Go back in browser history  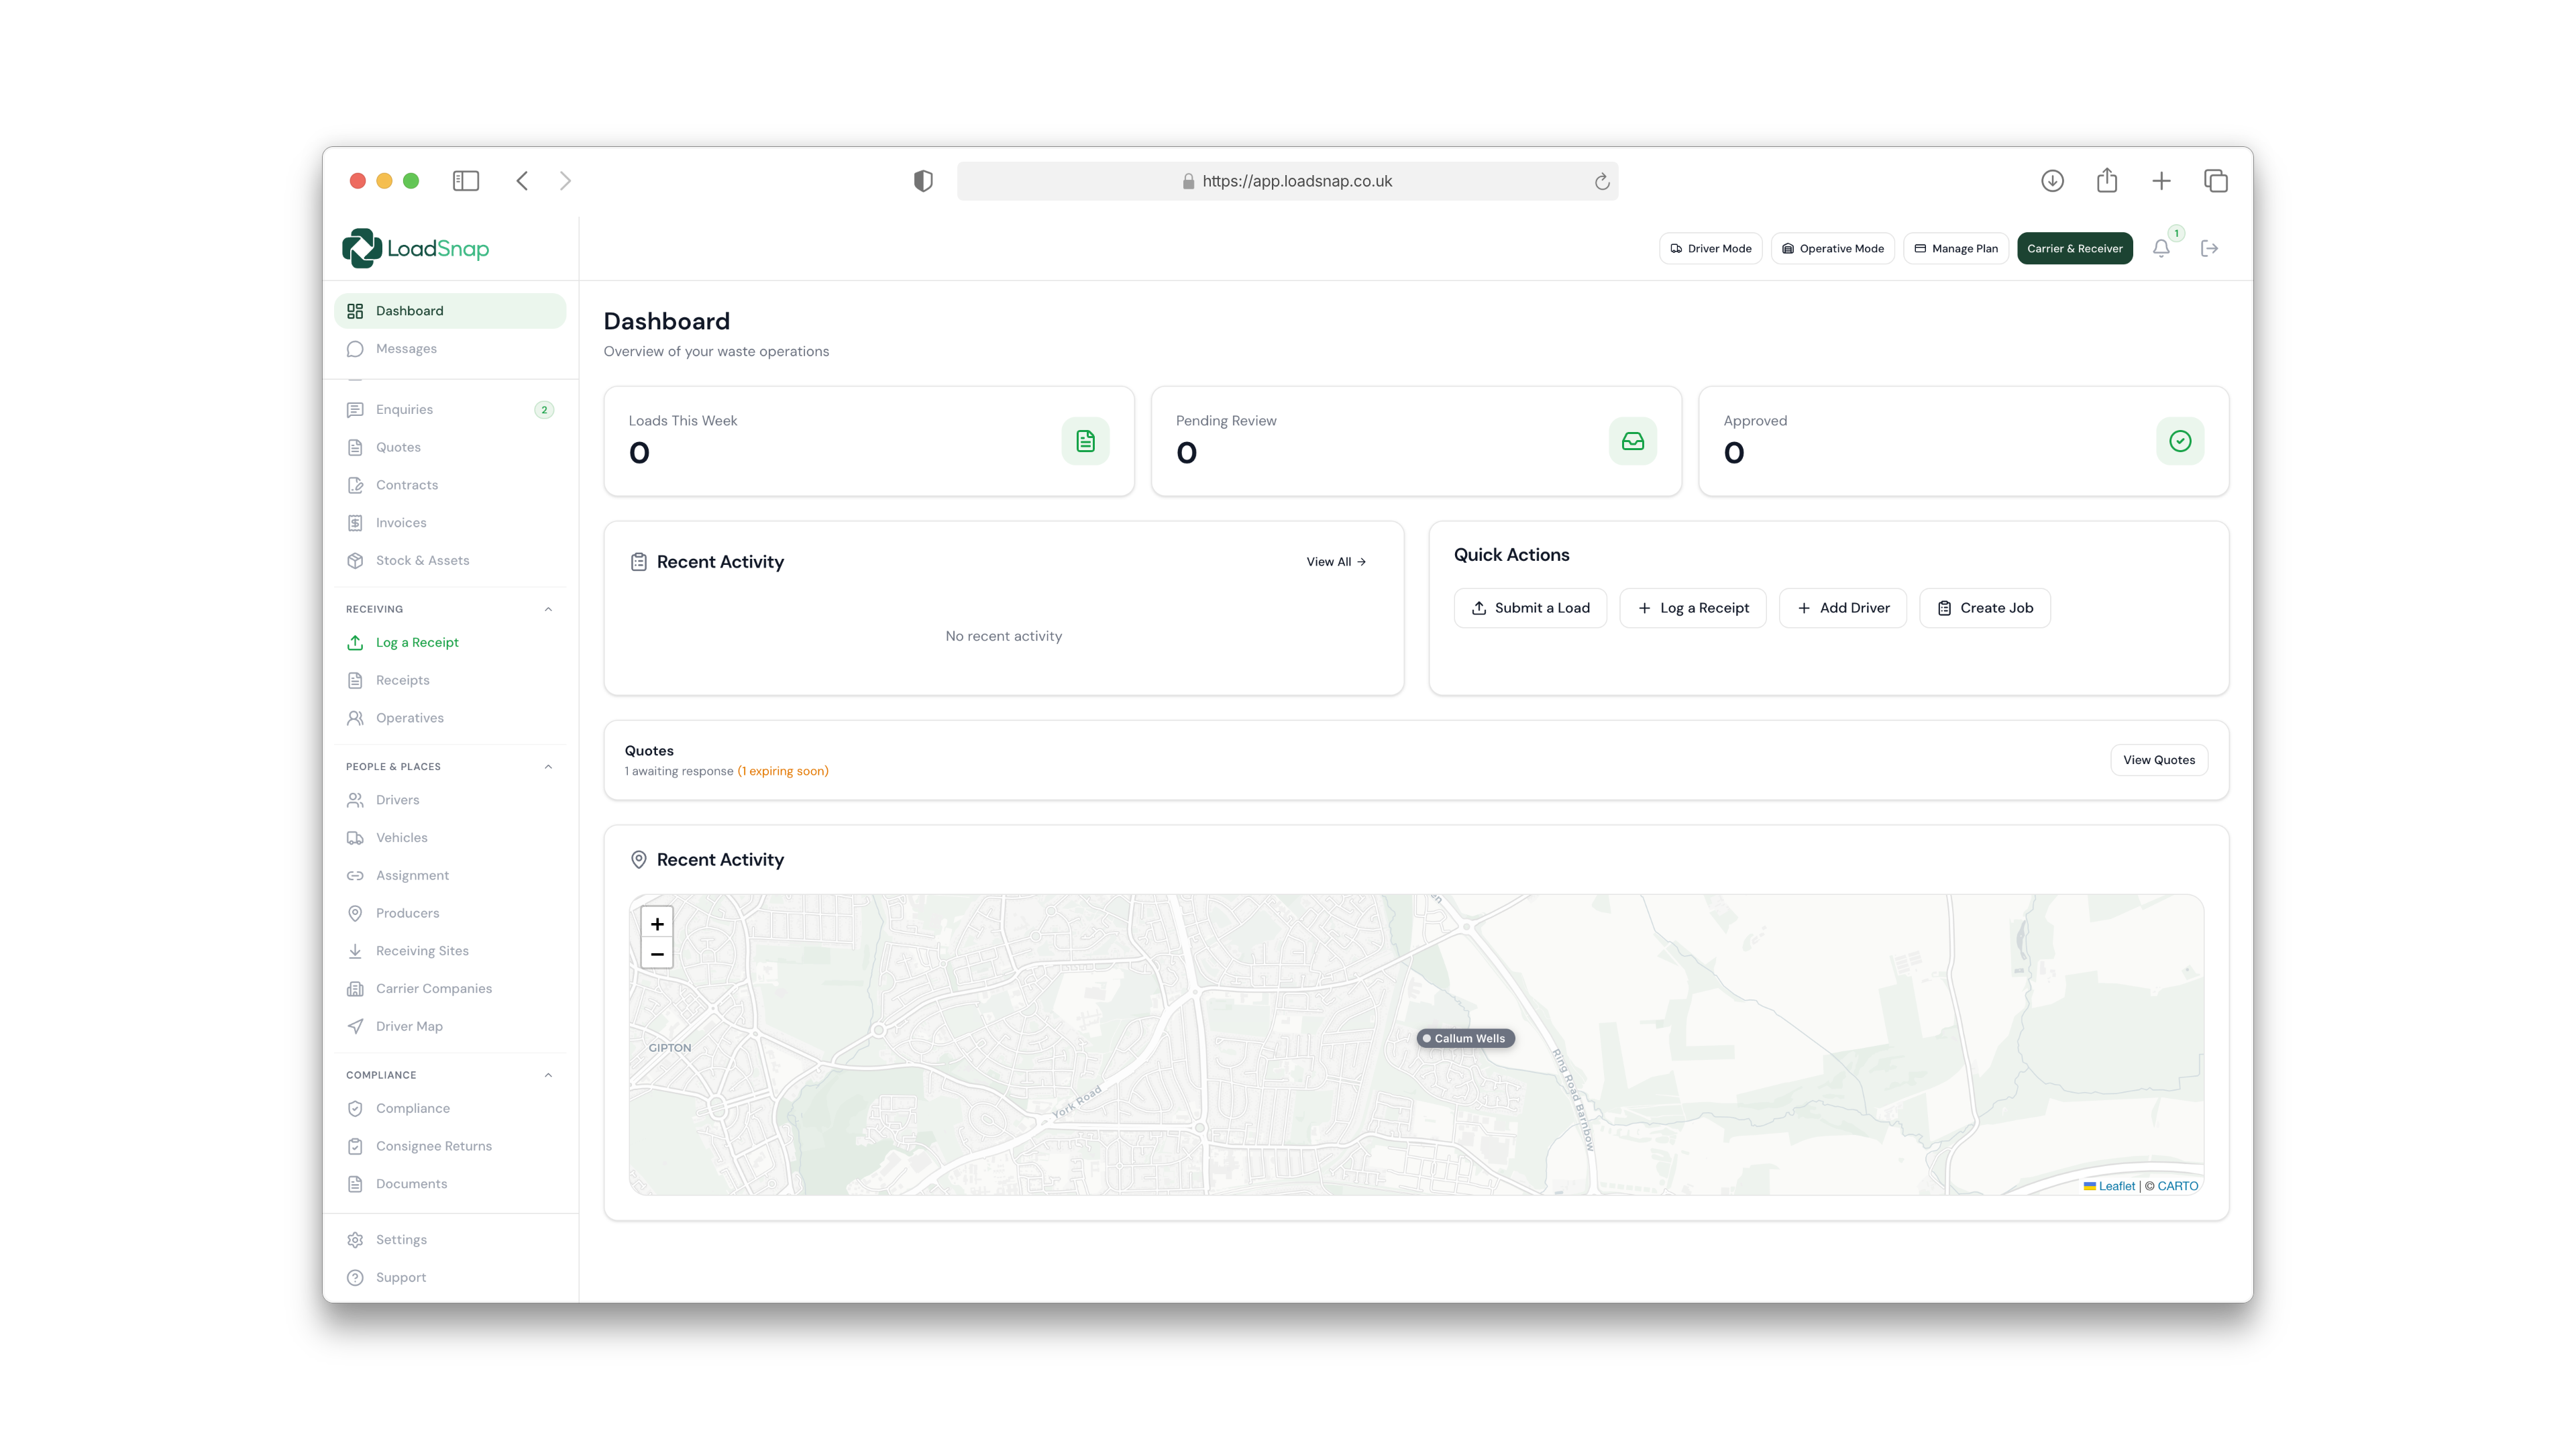pos(522,181)
